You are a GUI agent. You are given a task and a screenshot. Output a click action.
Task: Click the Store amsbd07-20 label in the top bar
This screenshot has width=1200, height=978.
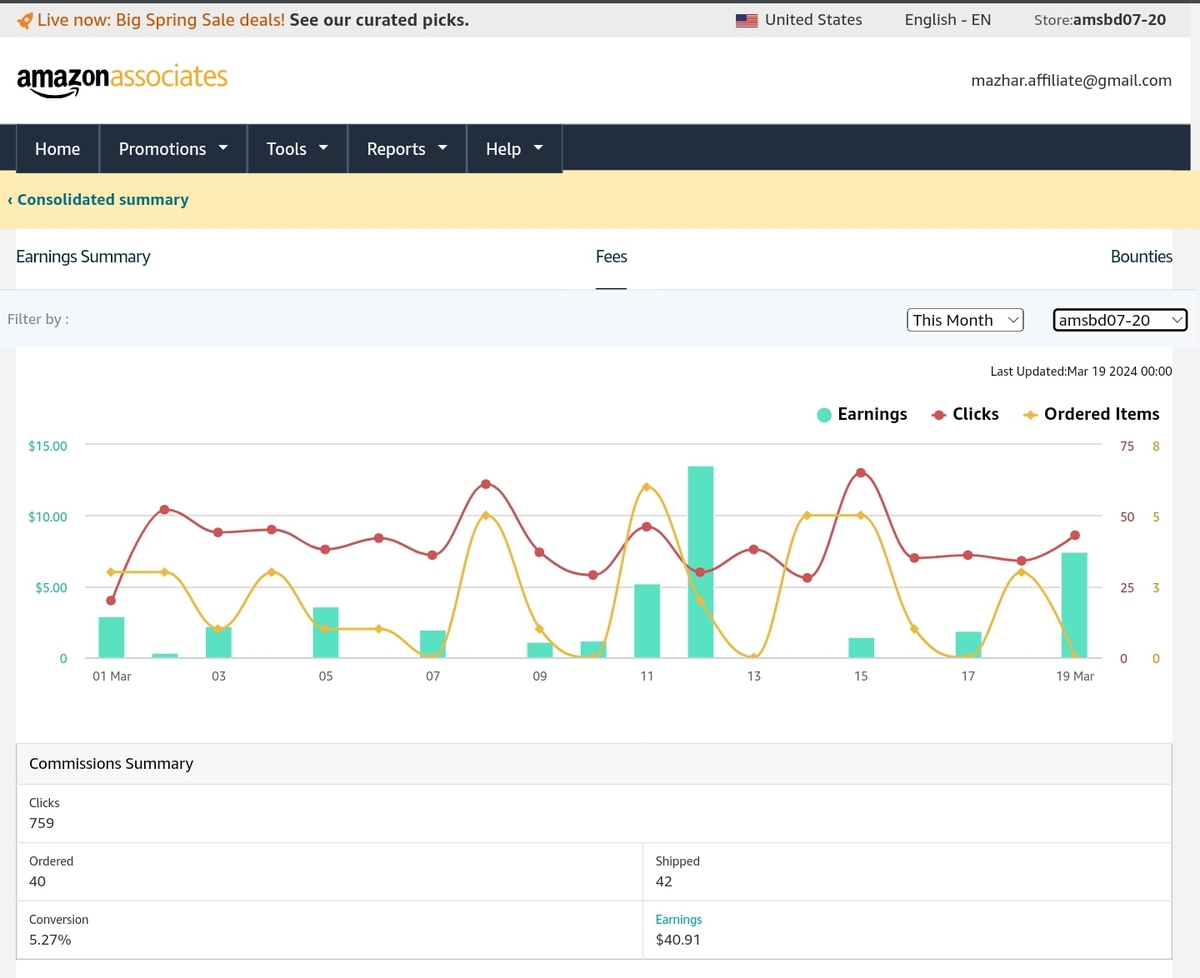coord(1100,20)
